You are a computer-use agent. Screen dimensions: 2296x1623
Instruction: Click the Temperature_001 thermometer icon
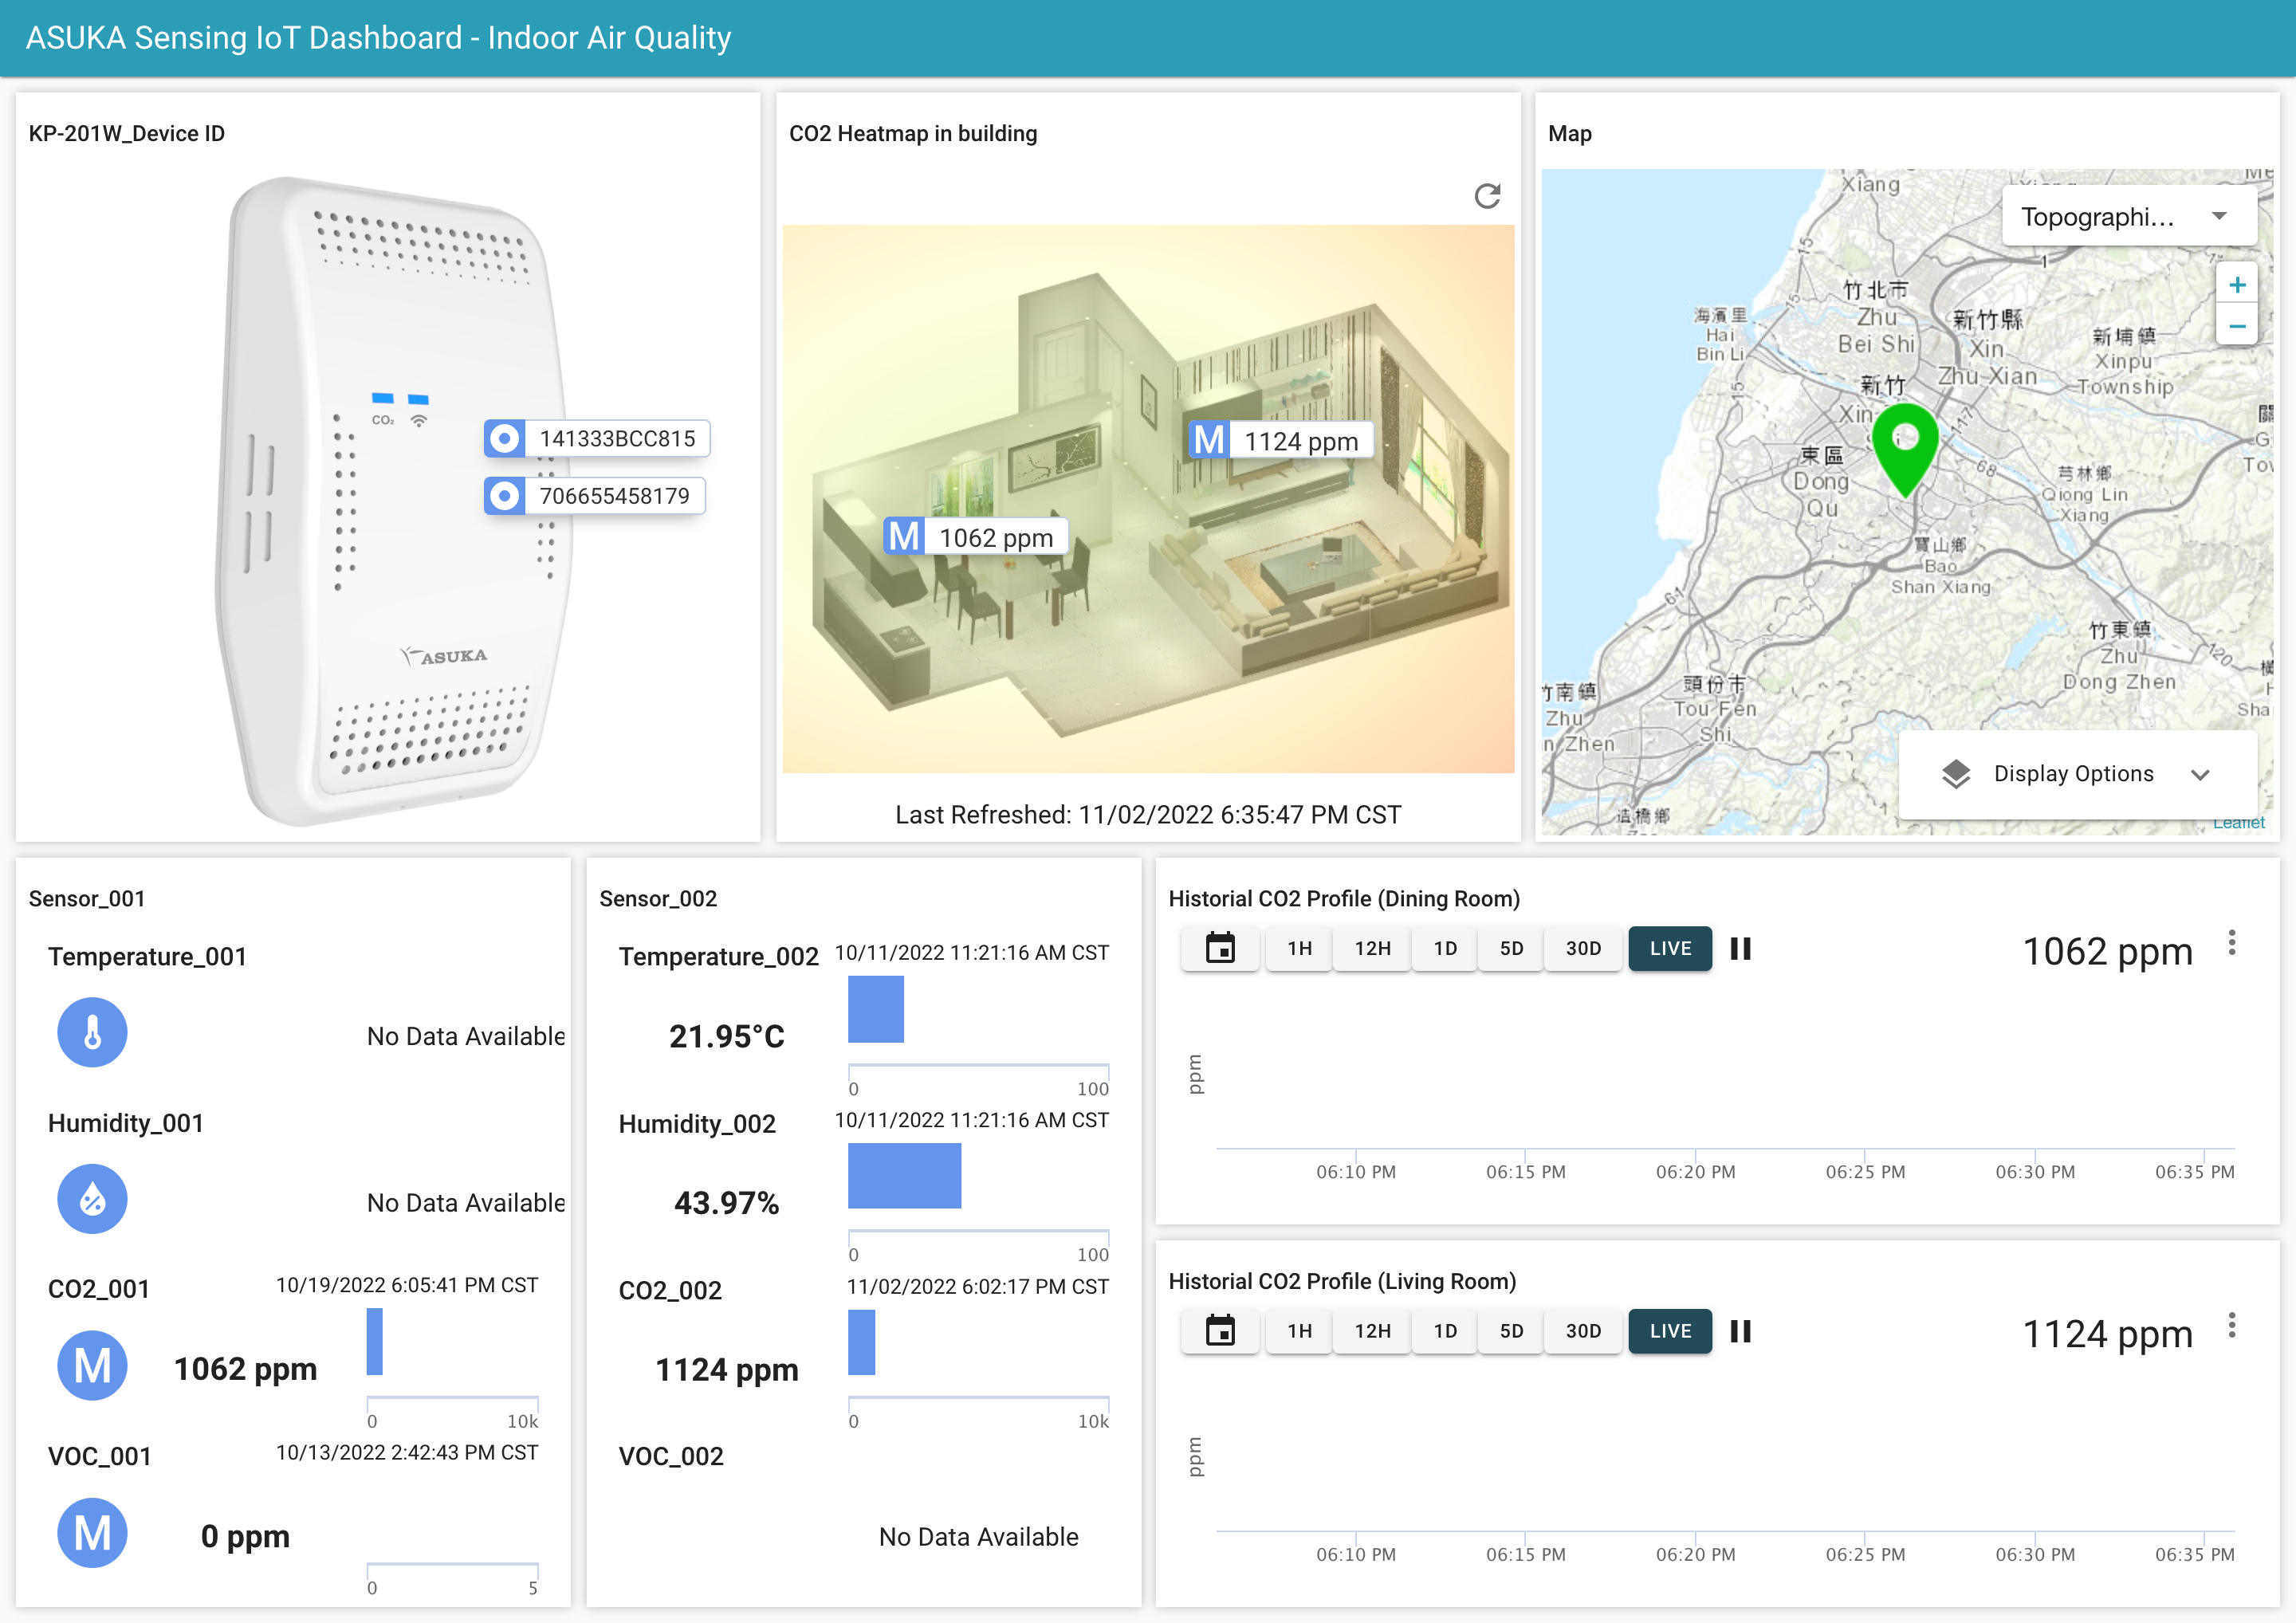pyautogui.click(x=92, y=1032)
